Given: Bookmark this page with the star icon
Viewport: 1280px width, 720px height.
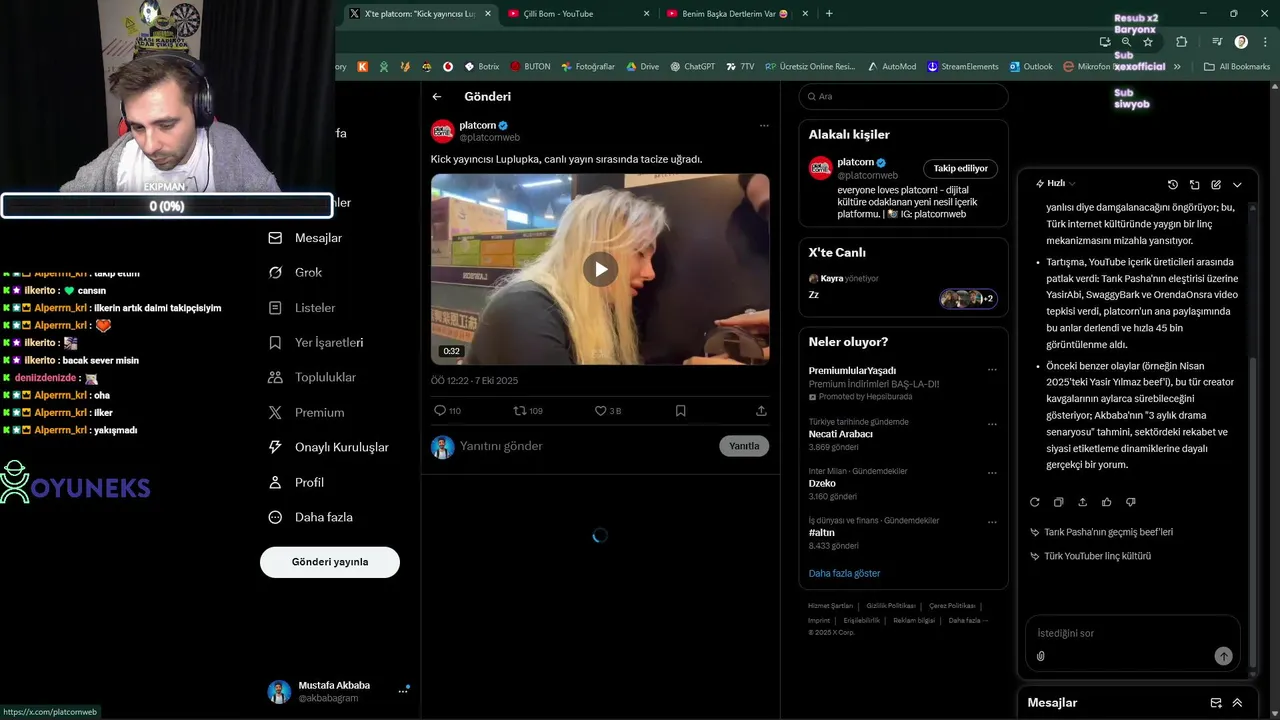Looking at the screenshot, I should click(x=1148, y=42).
